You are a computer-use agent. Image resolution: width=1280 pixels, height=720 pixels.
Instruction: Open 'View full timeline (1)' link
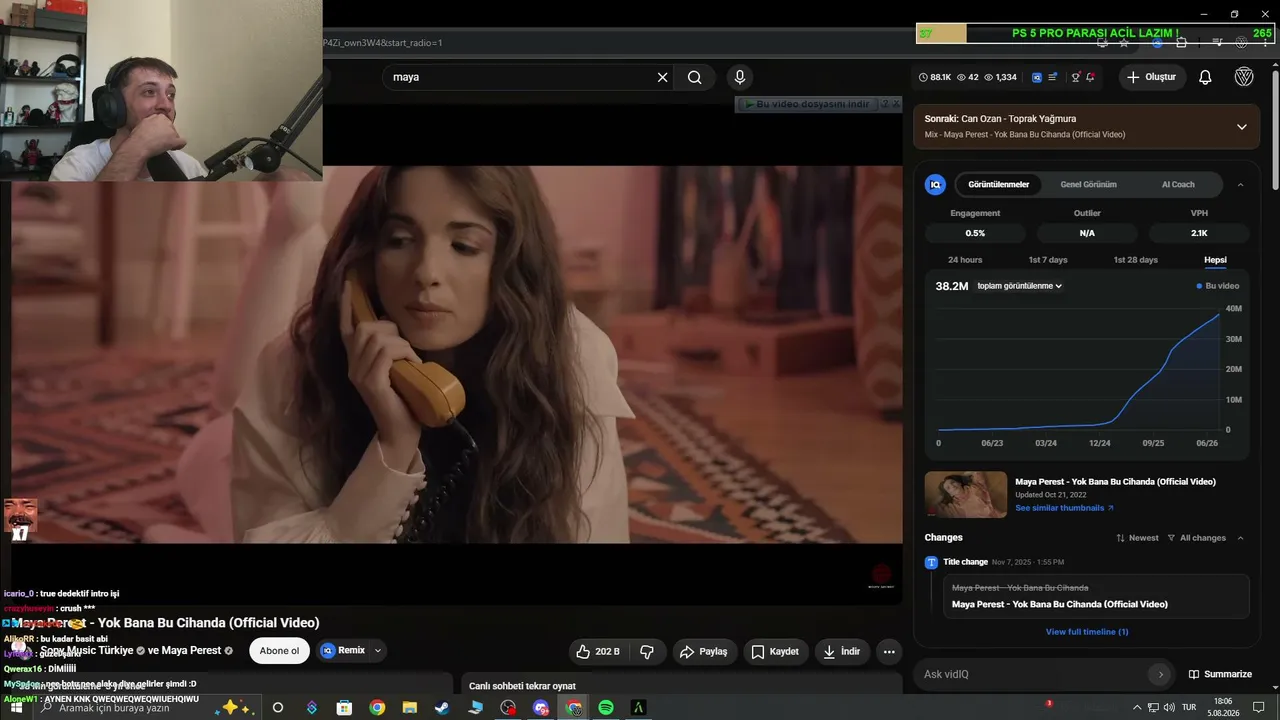pos(1087,632)
